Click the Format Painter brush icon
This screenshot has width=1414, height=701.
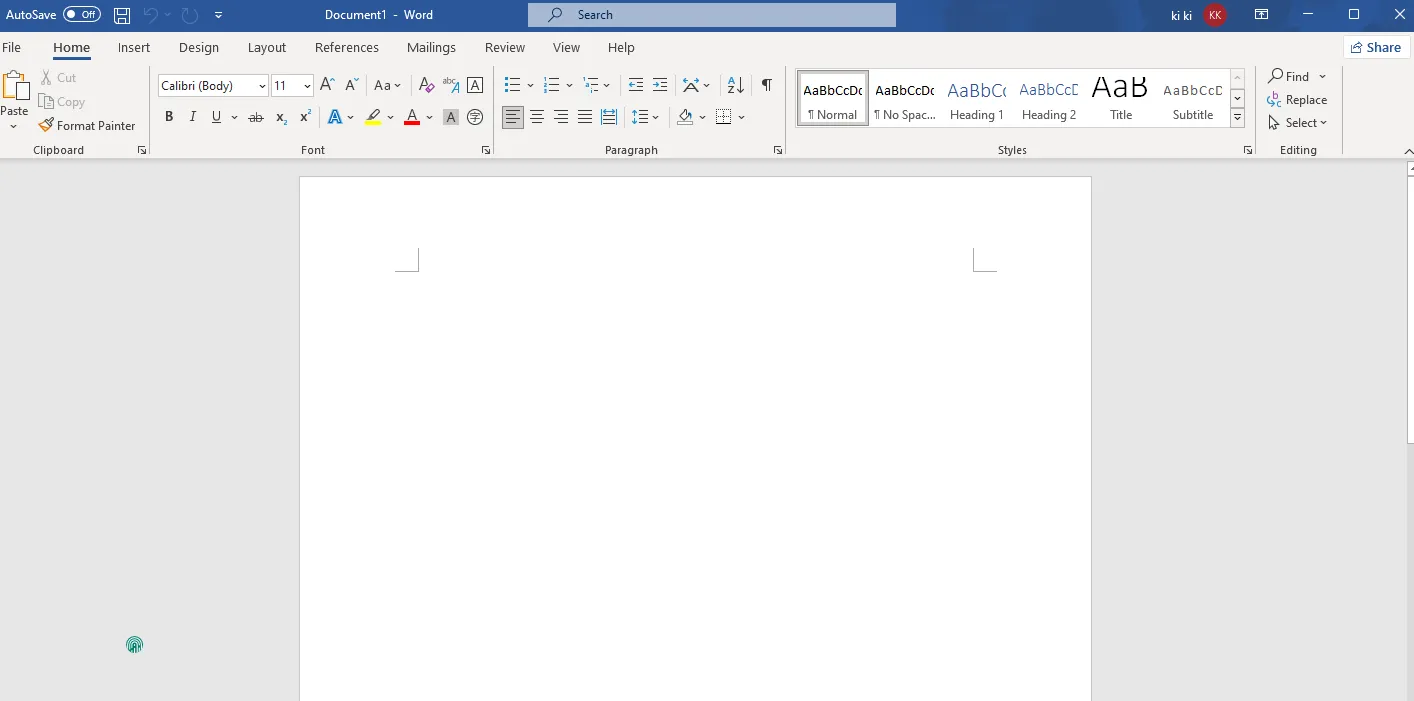point(46,126)
